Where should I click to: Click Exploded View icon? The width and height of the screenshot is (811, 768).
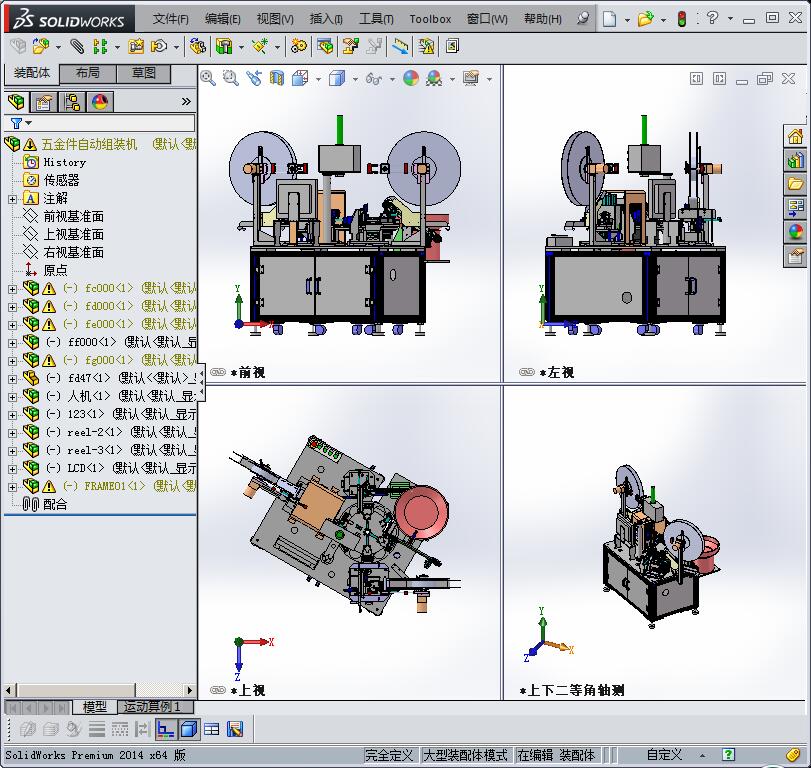351,47
